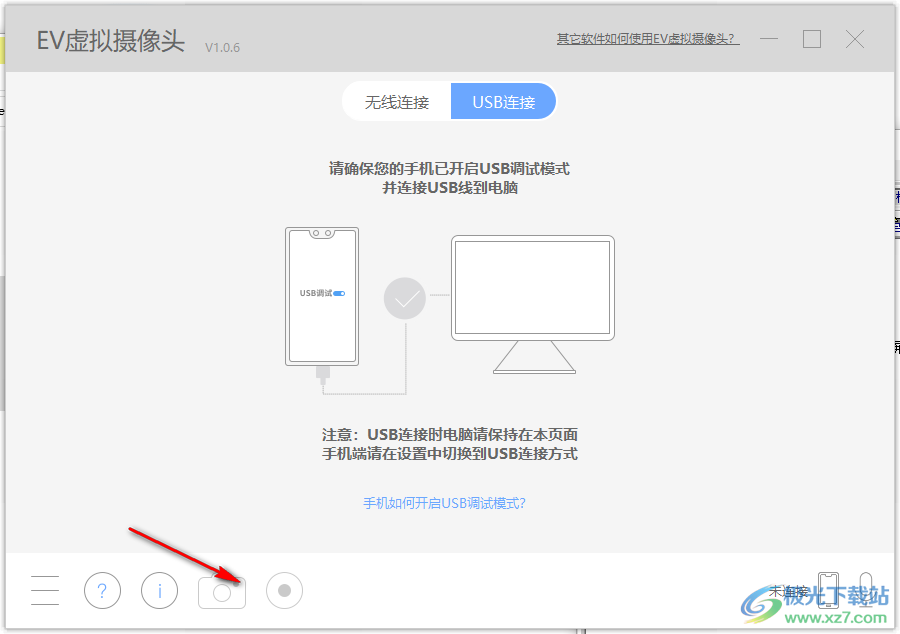This screenshot has width=900, height=634.
Task: Click the microphone icon bottom right
Action: (864, 591)
